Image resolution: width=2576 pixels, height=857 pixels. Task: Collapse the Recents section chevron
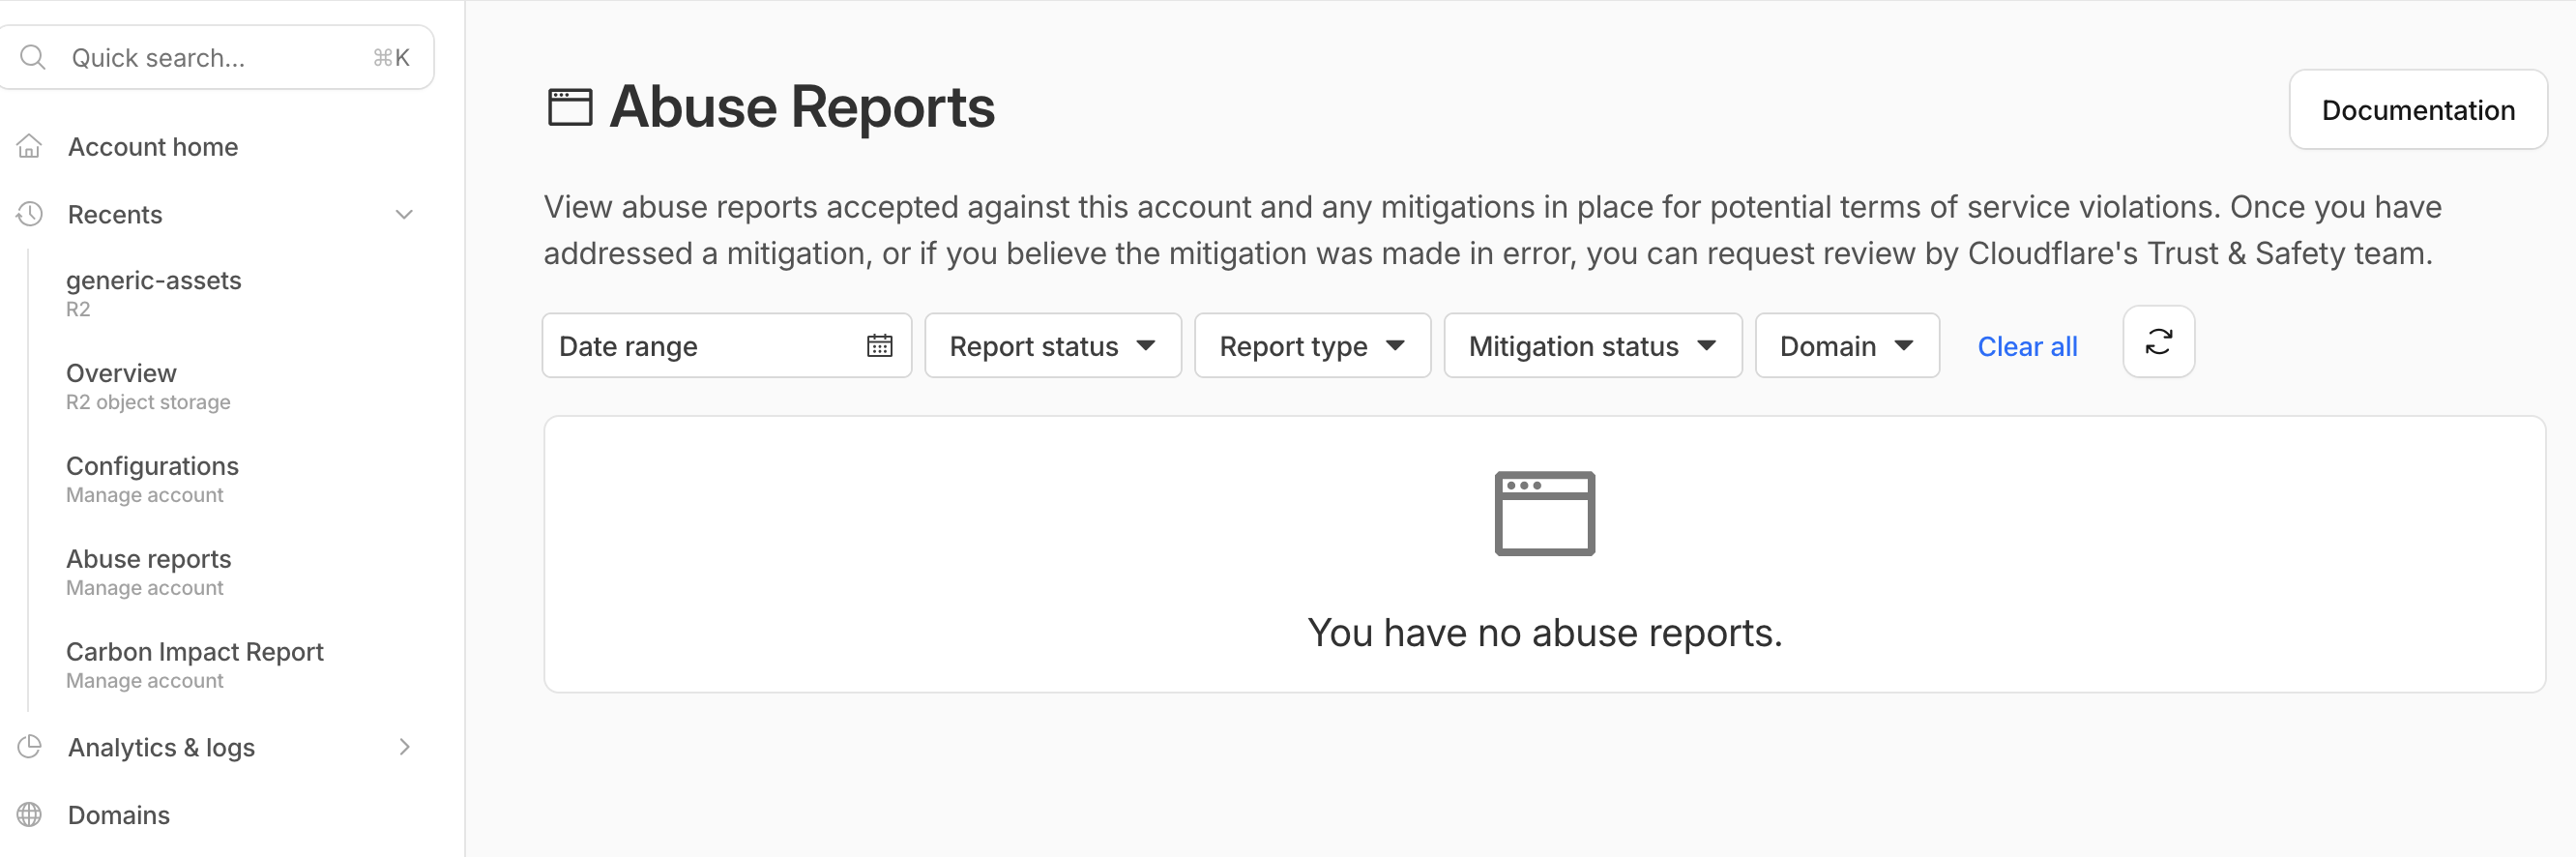coord(404,214)
